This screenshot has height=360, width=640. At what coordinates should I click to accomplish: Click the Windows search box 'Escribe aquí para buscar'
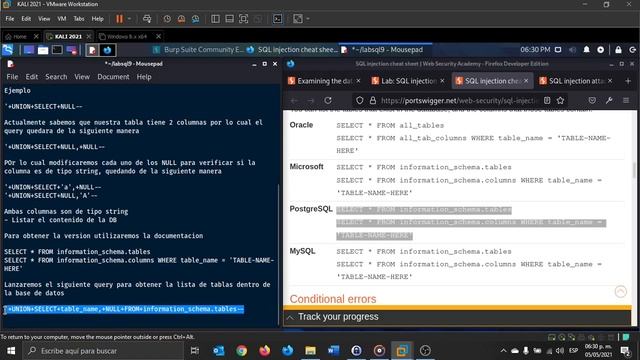(x=102, y=351)
